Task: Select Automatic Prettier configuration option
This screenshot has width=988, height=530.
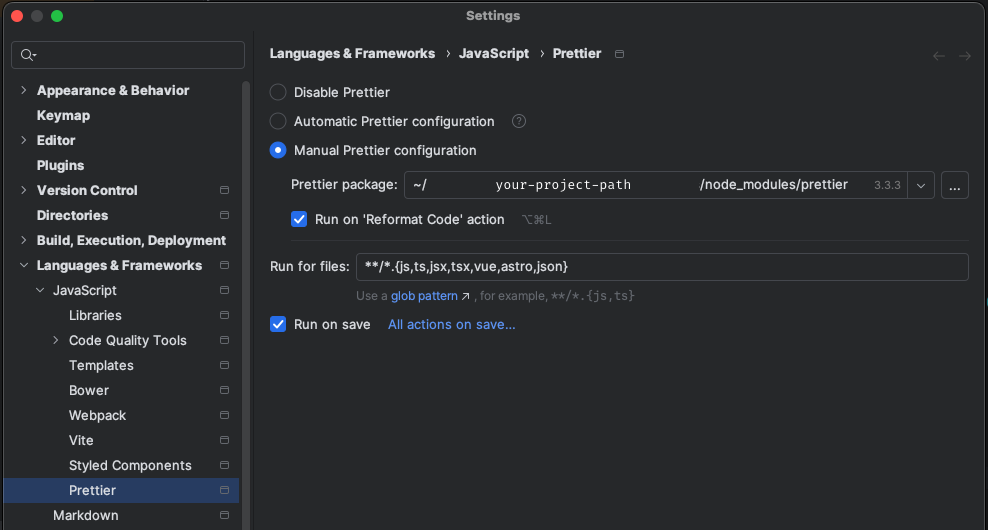Action: (278, 121)
